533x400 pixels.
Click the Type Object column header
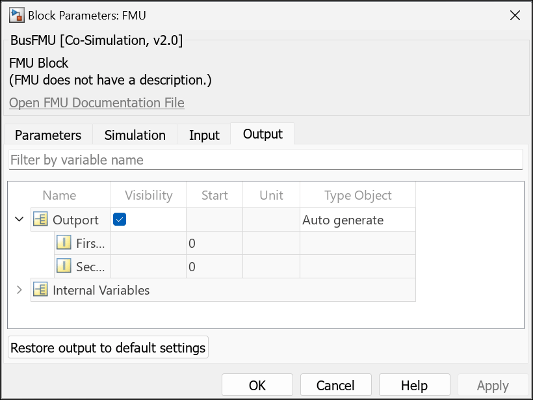tap(358, 195)
